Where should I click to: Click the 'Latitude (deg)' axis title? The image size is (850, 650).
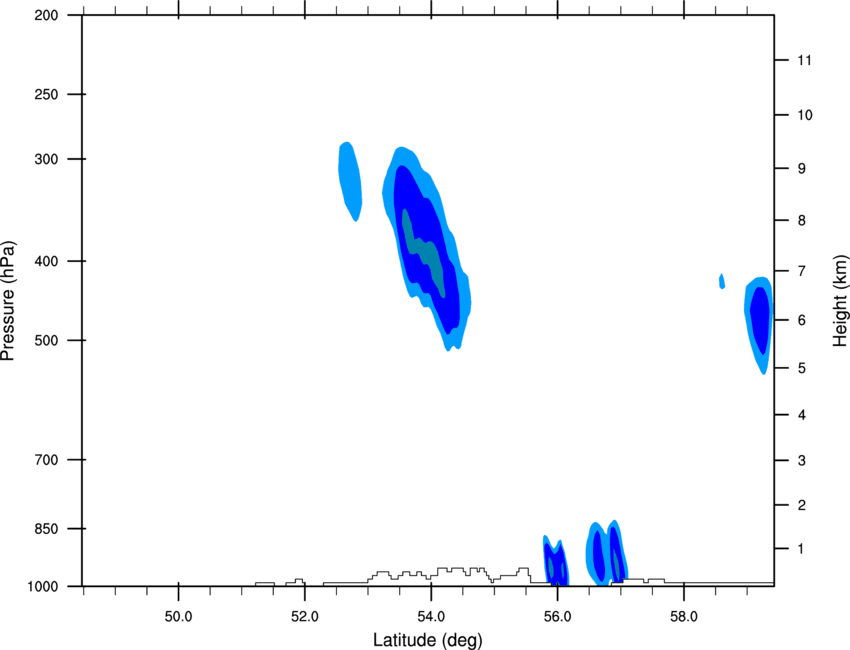[x=427, y=640]
